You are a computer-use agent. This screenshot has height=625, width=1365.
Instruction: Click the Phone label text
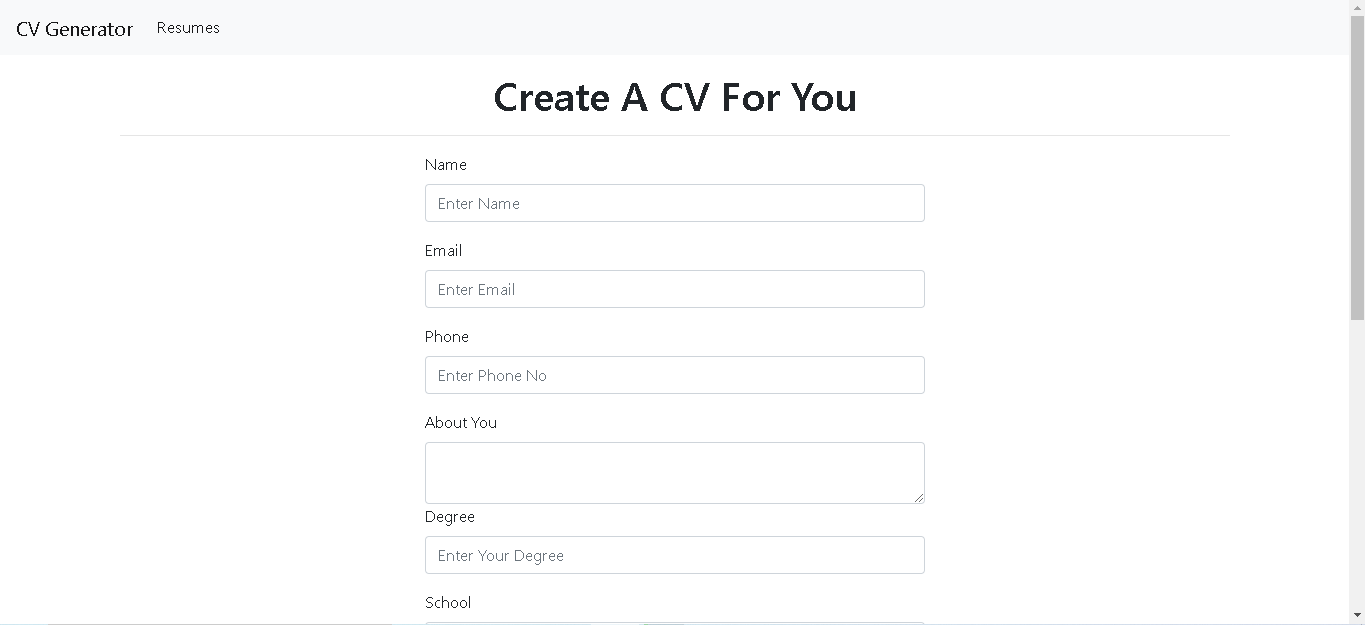click(446, 336)
